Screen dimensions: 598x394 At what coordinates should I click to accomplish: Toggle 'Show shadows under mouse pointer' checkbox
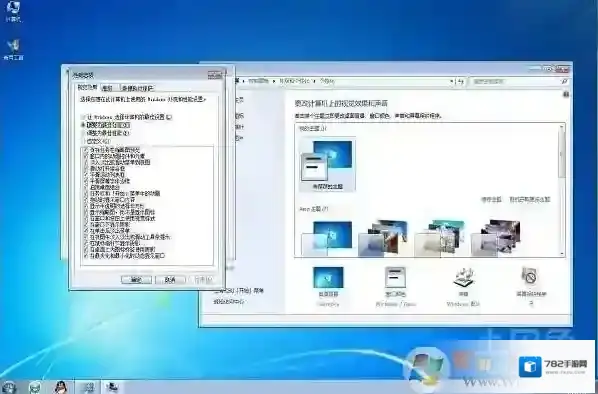[x=86, y=243]
